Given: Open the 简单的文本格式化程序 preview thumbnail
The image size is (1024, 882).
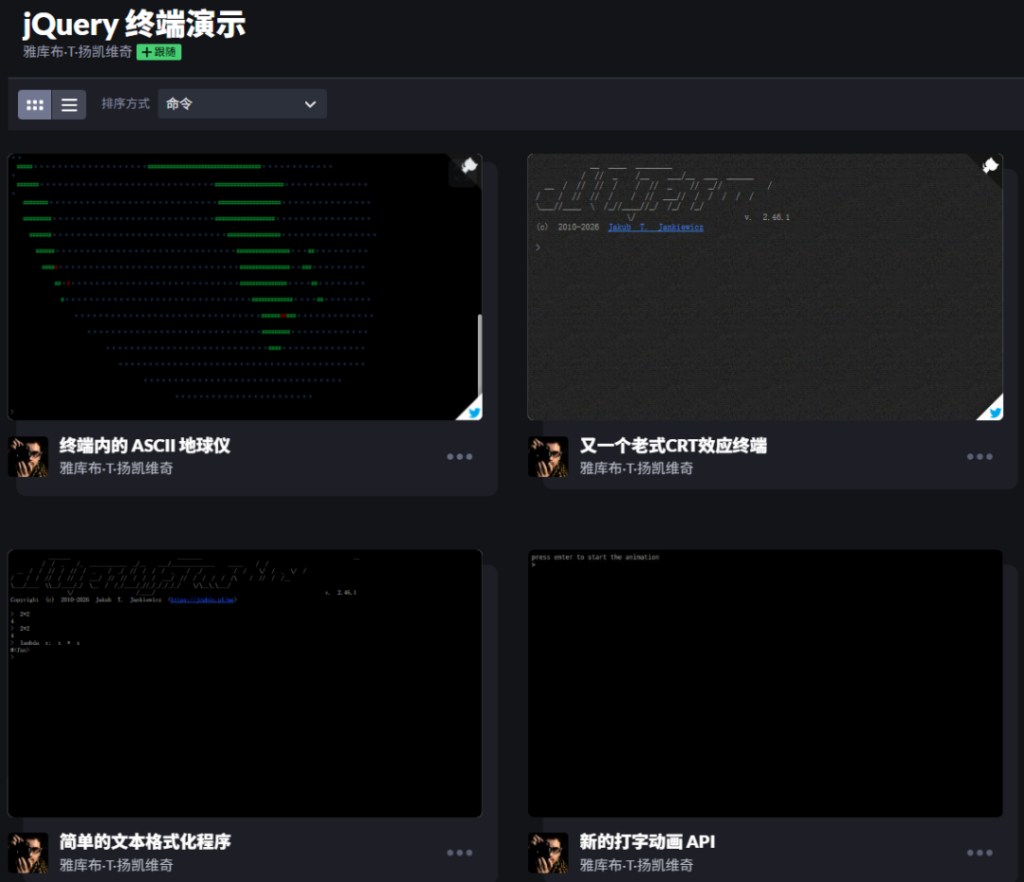Looking at the screenshot, I should [x=245, y=683].
